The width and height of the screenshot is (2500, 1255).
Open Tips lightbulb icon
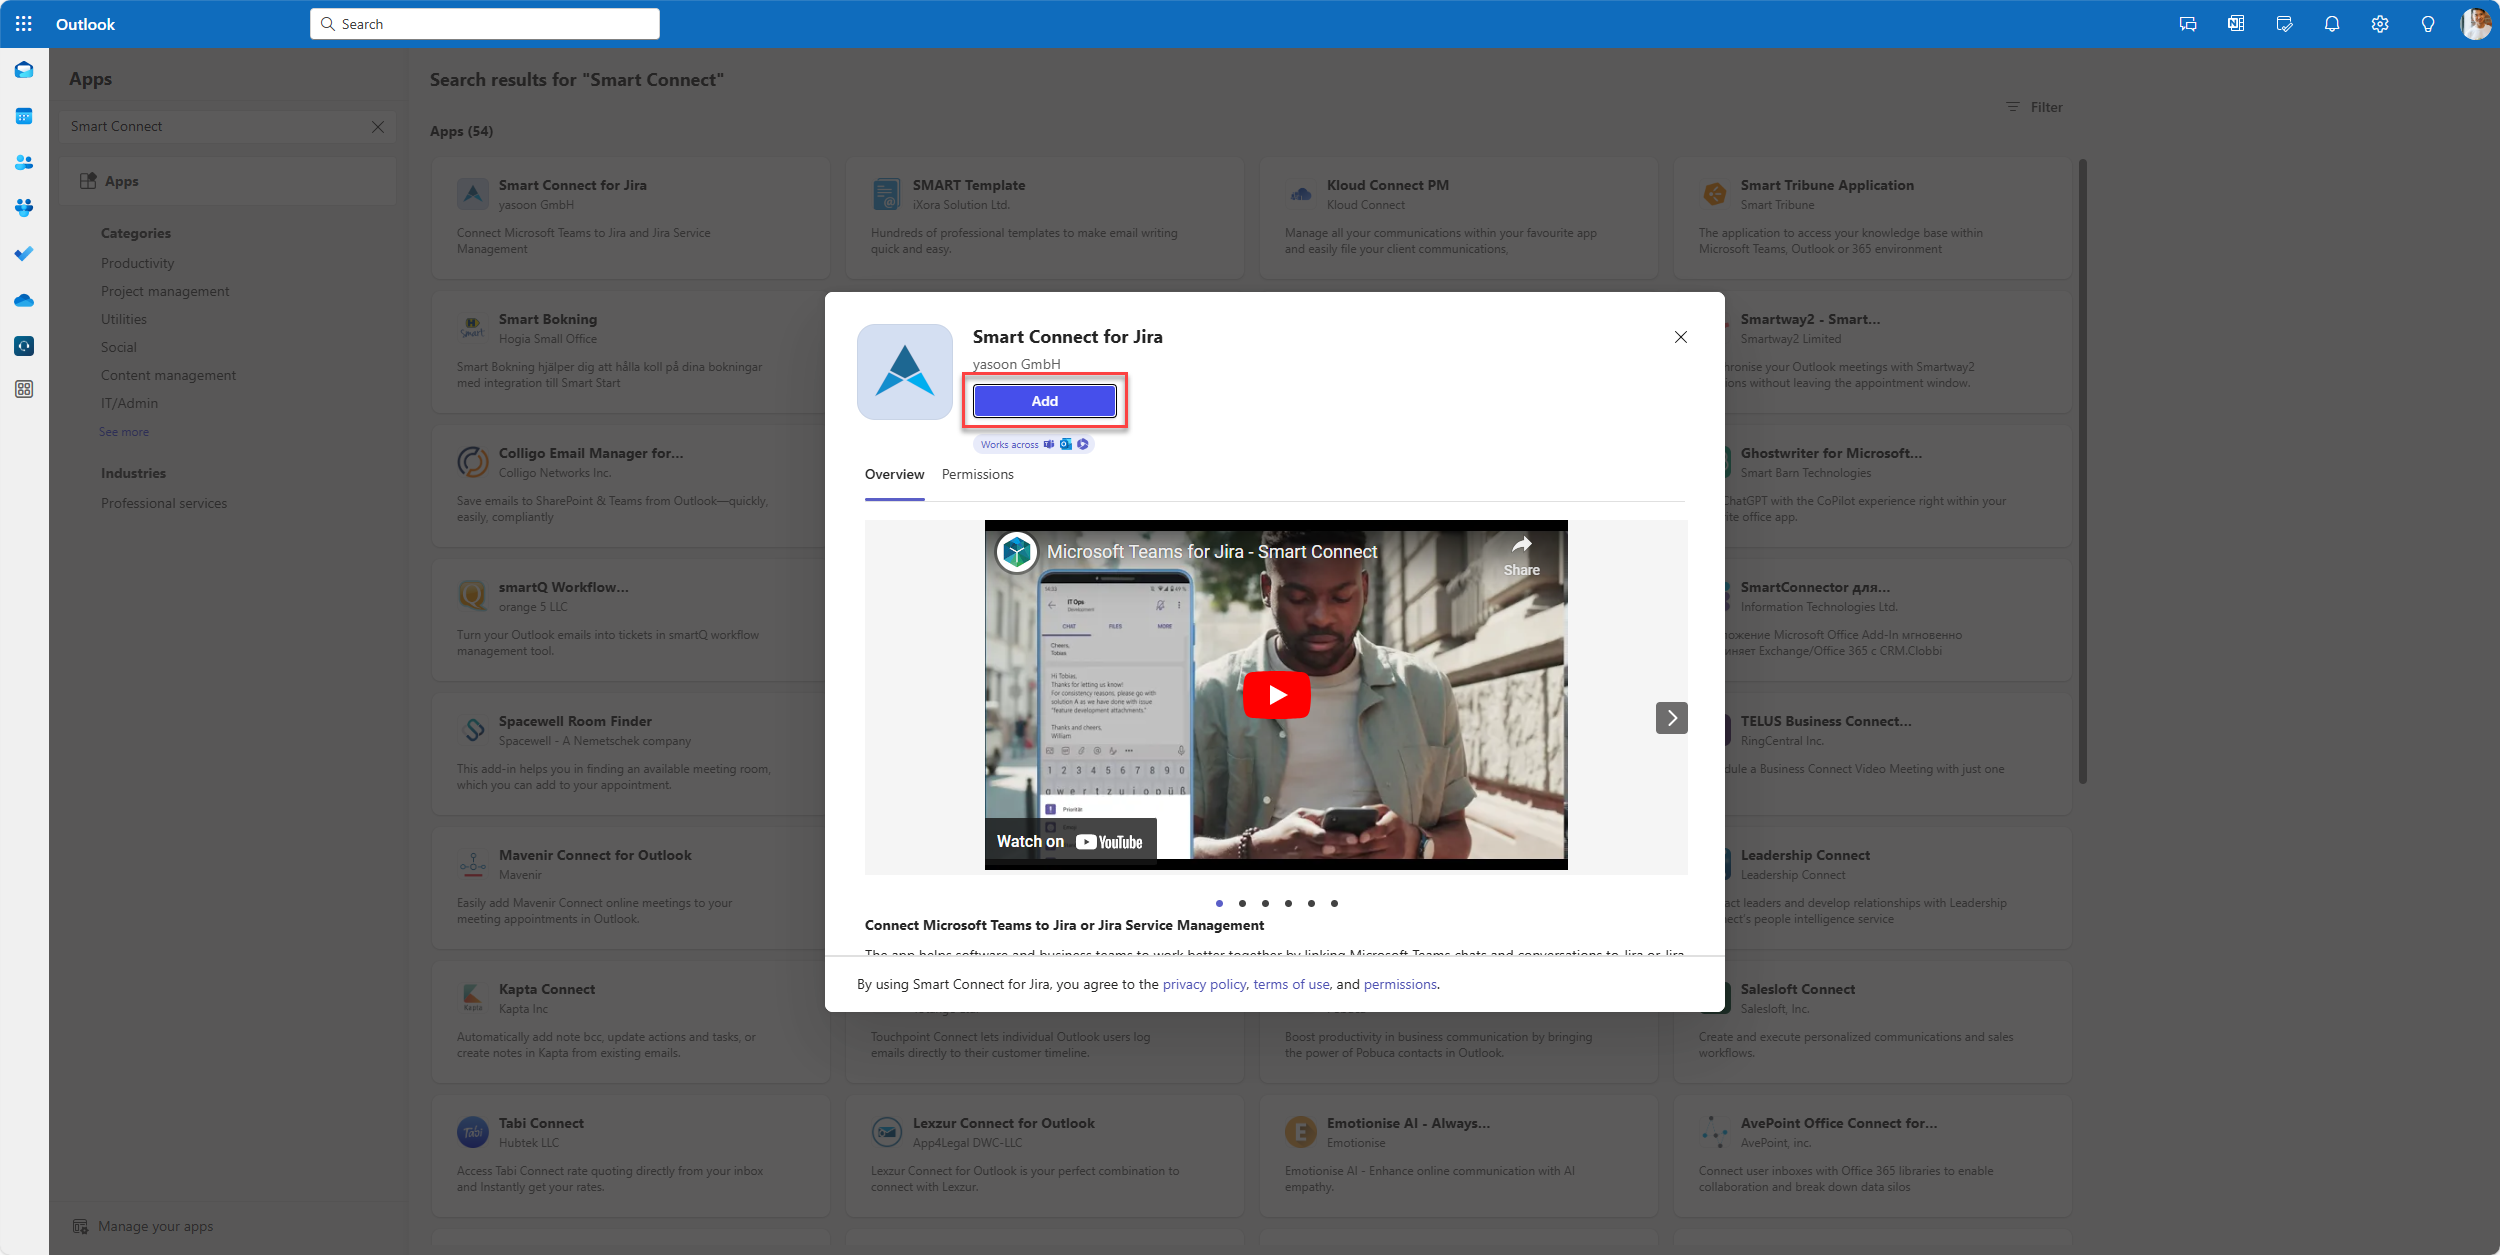[x=2428, y=24]
